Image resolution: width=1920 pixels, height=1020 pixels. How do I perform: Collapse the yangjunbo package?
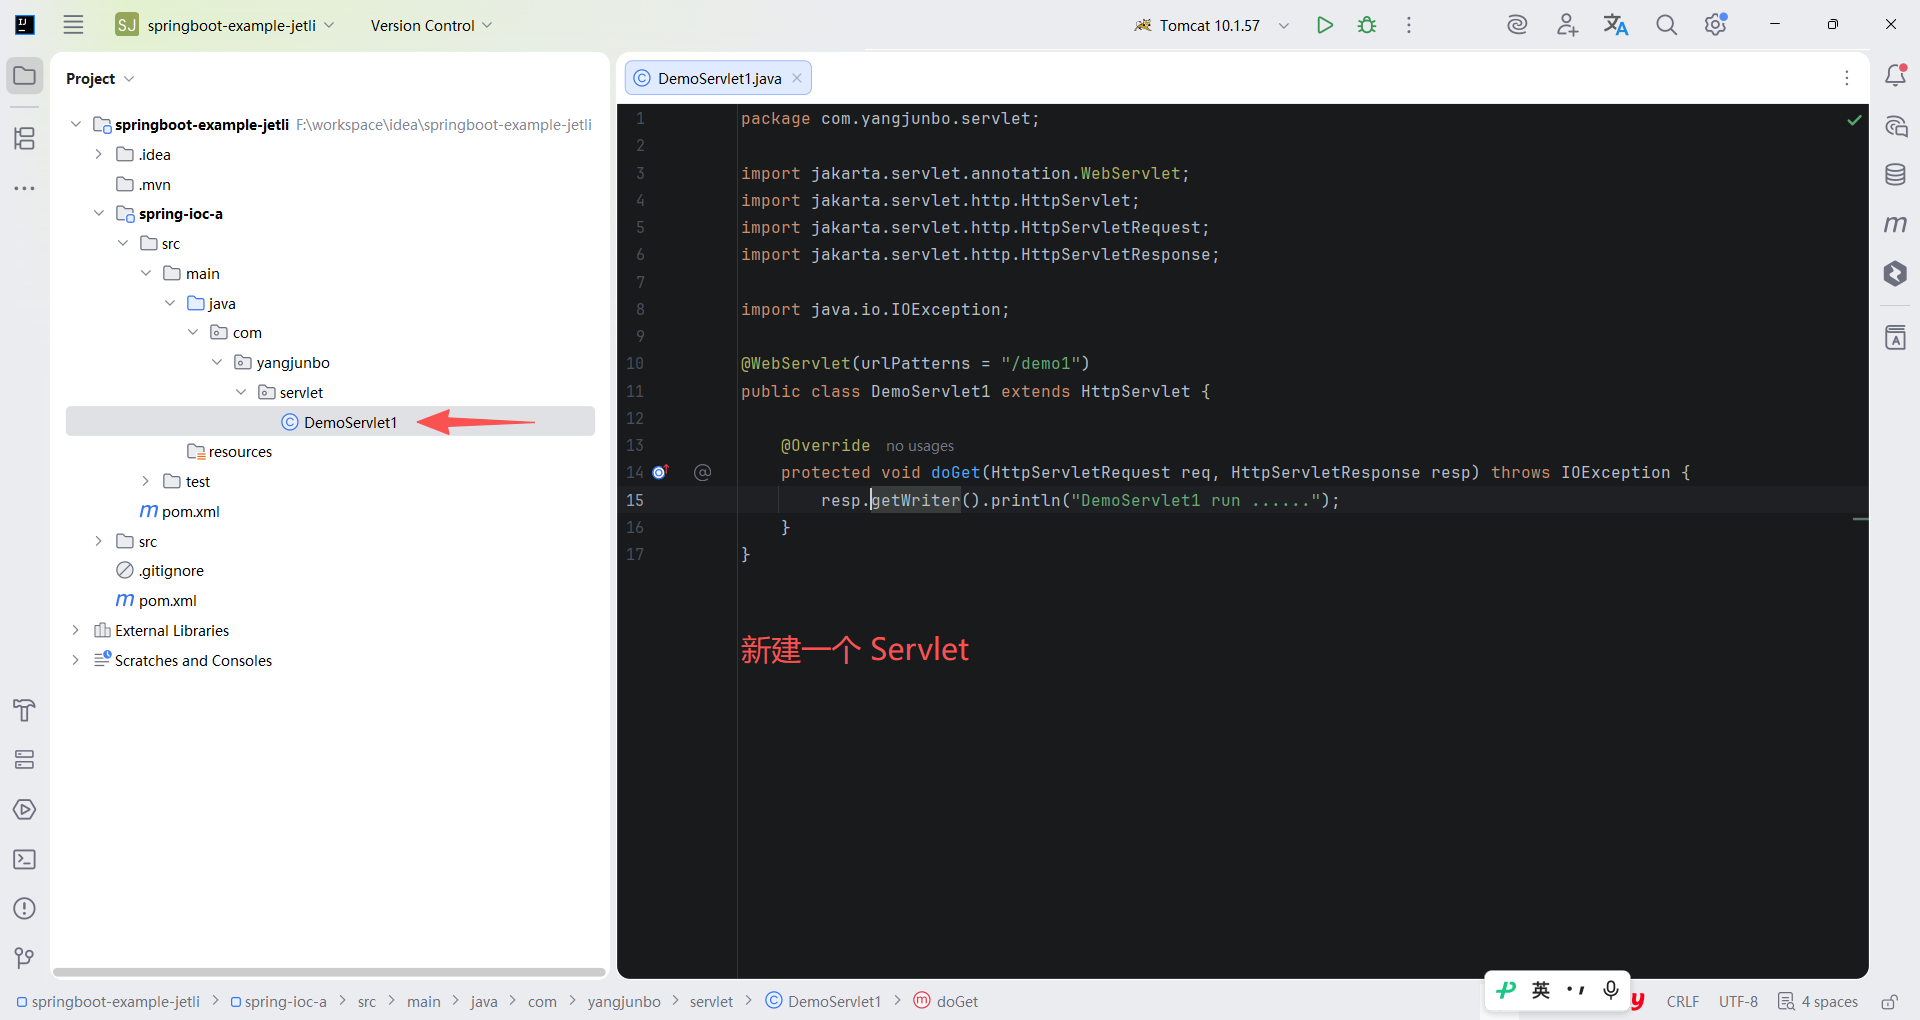tap(217, 362)
